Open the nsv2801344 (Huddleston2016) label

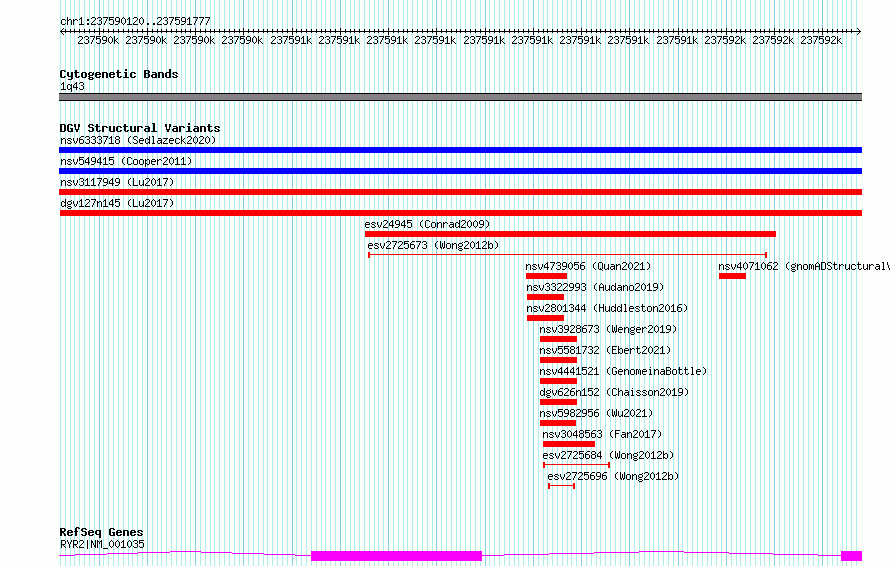(607, 308)
